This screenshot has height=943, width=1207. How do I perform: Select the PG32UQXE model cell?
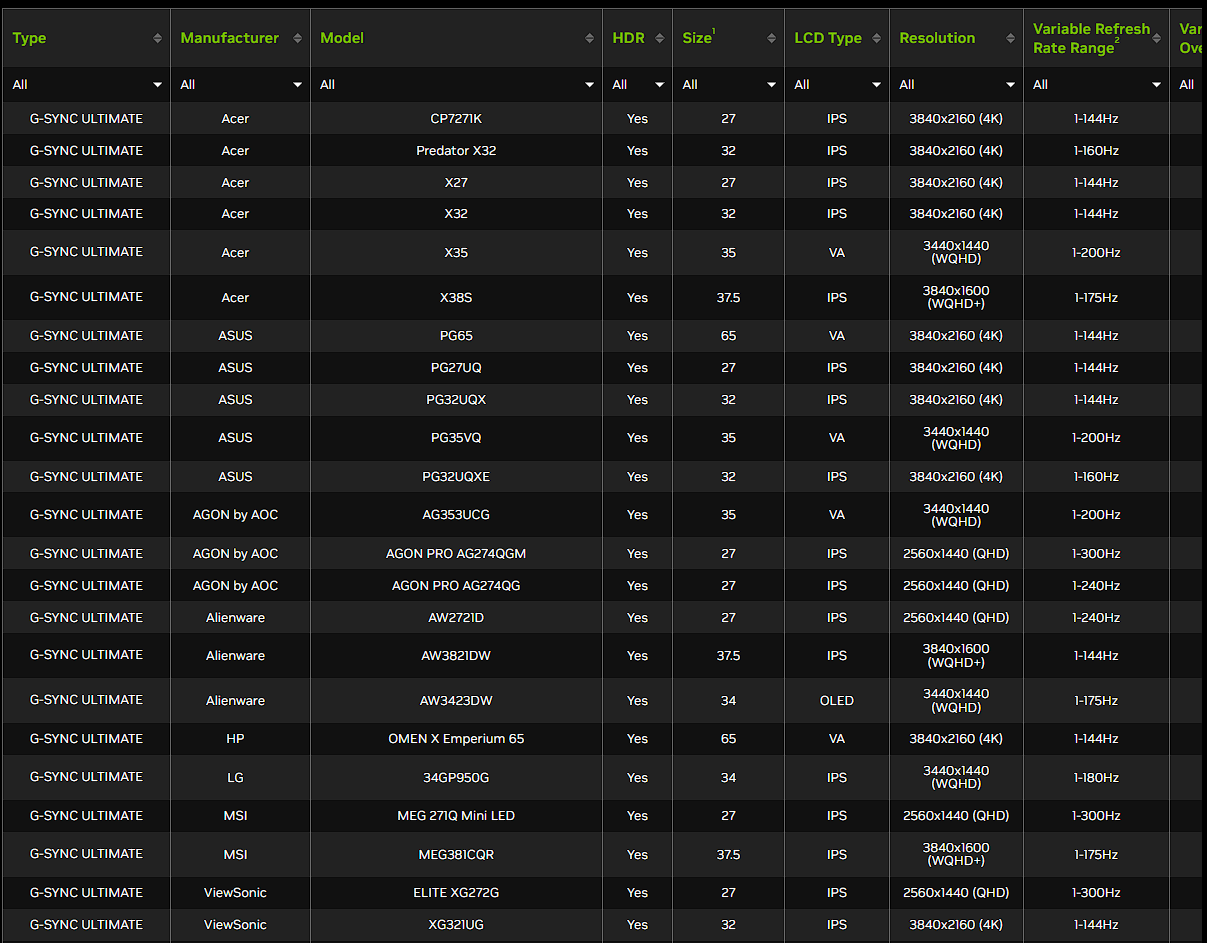457,477
